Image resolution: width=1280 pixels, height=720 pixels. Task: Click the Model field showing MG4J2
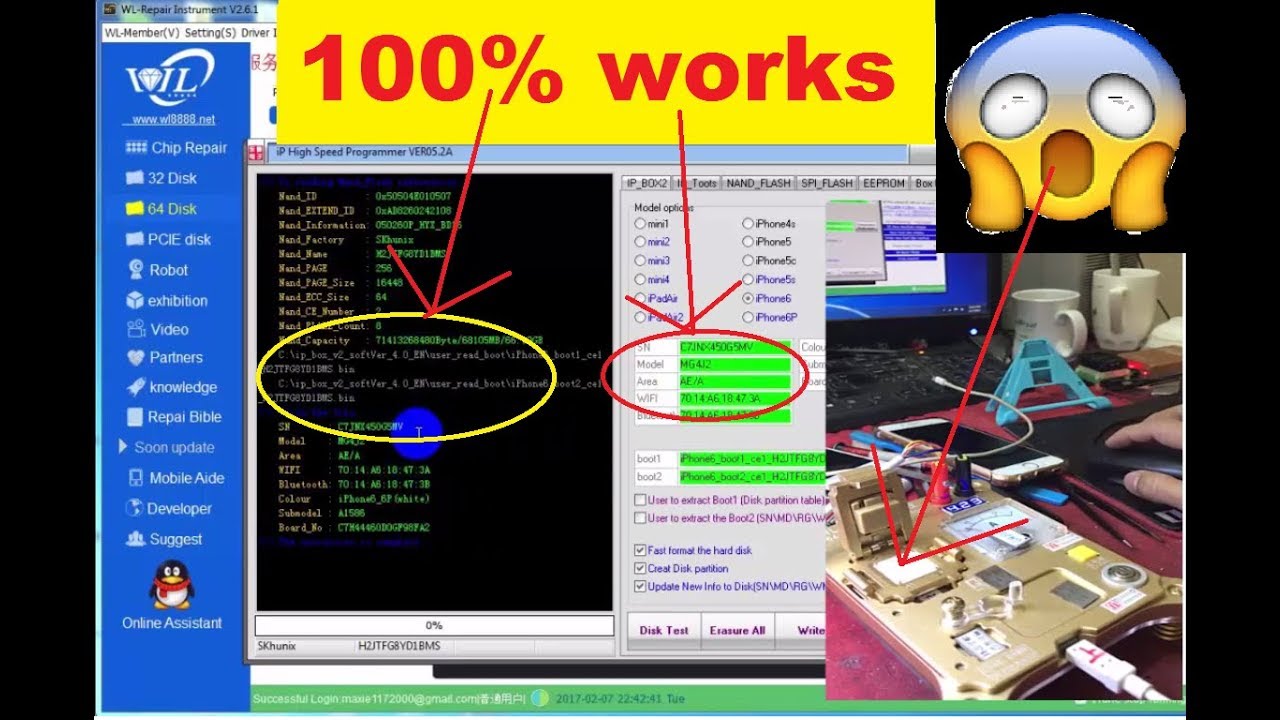(735, 364)
